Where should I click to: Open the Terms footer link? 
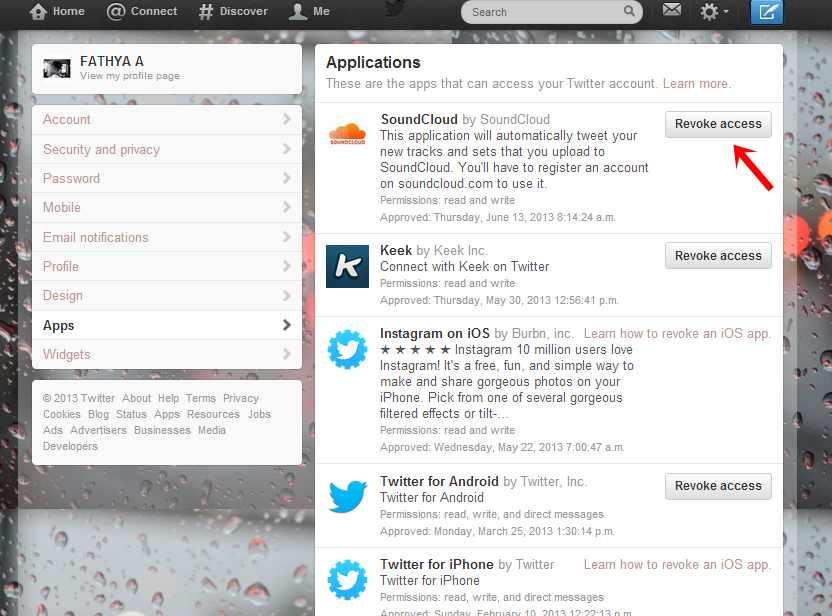[x=201, y=398]
